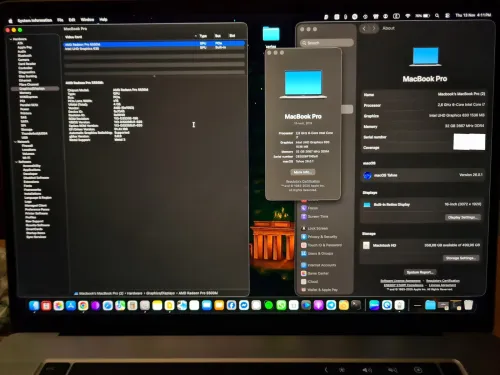
Task: Go back in System Settings navigation
Action: click(364, 28)
